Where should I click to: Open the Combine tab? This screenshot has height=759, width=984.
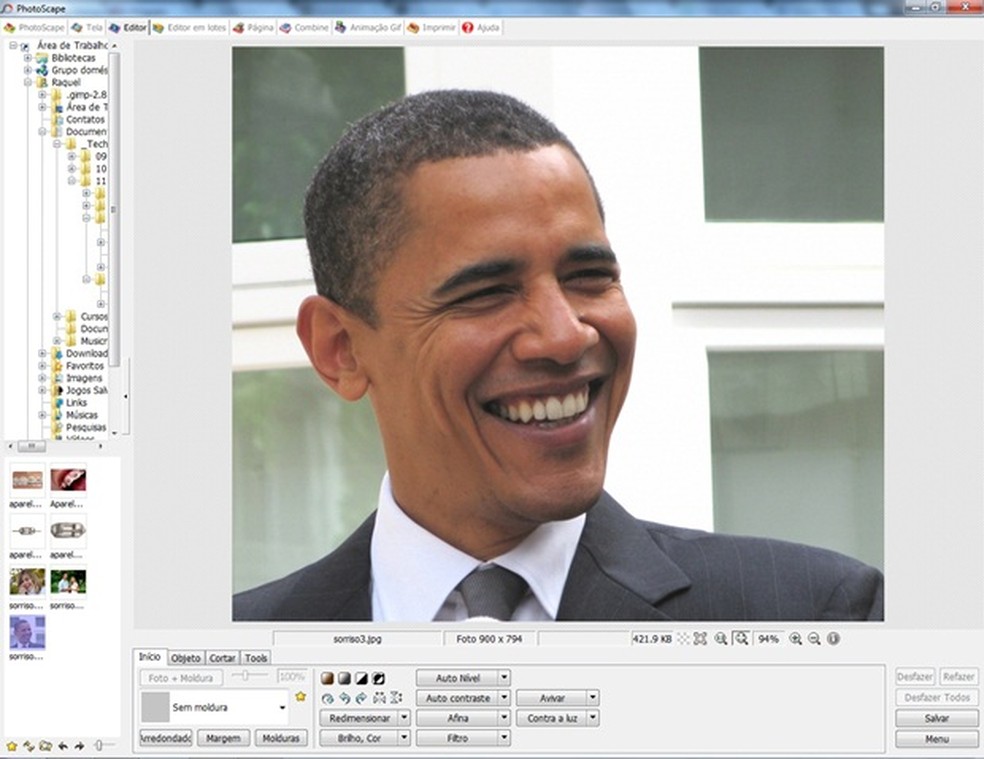[304, 28]
